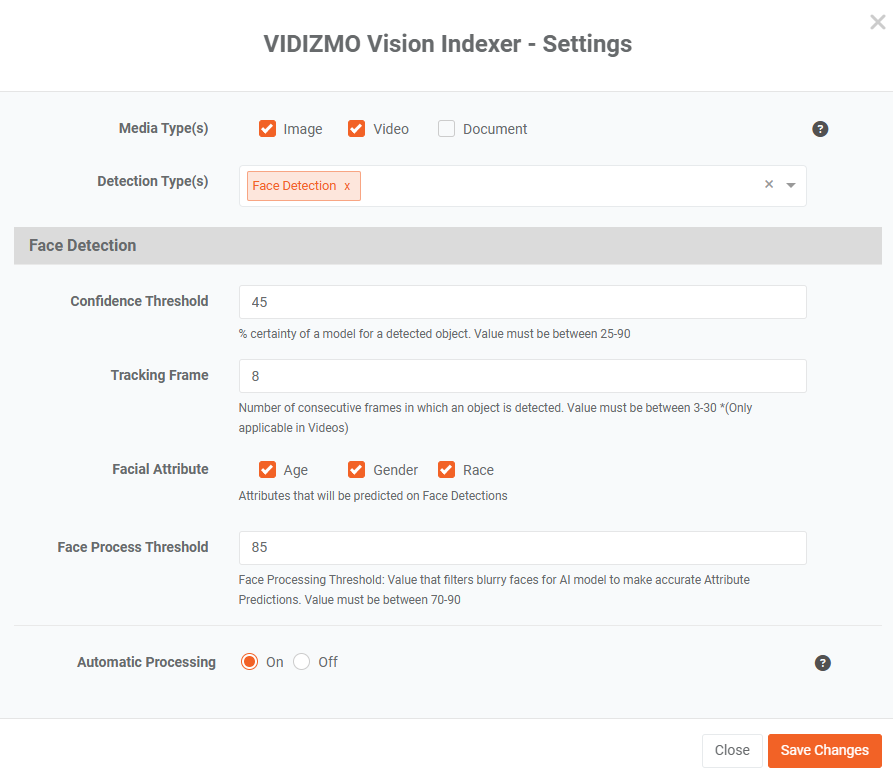This screenshot has height=780, width=893.
Task: Select Automatic Processing On
Action: click(x=249, y=662)
